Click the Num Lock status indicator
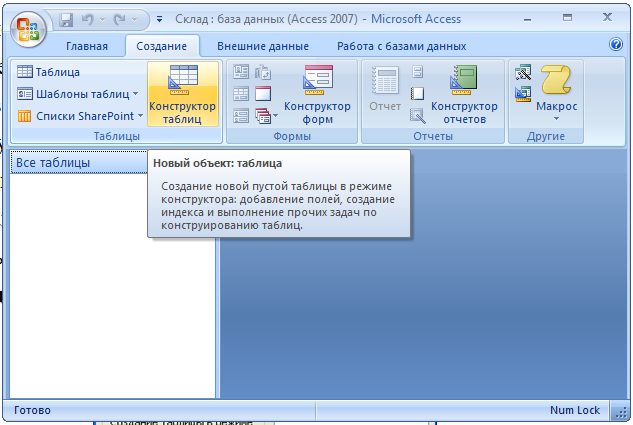 [x=575, y=410]
